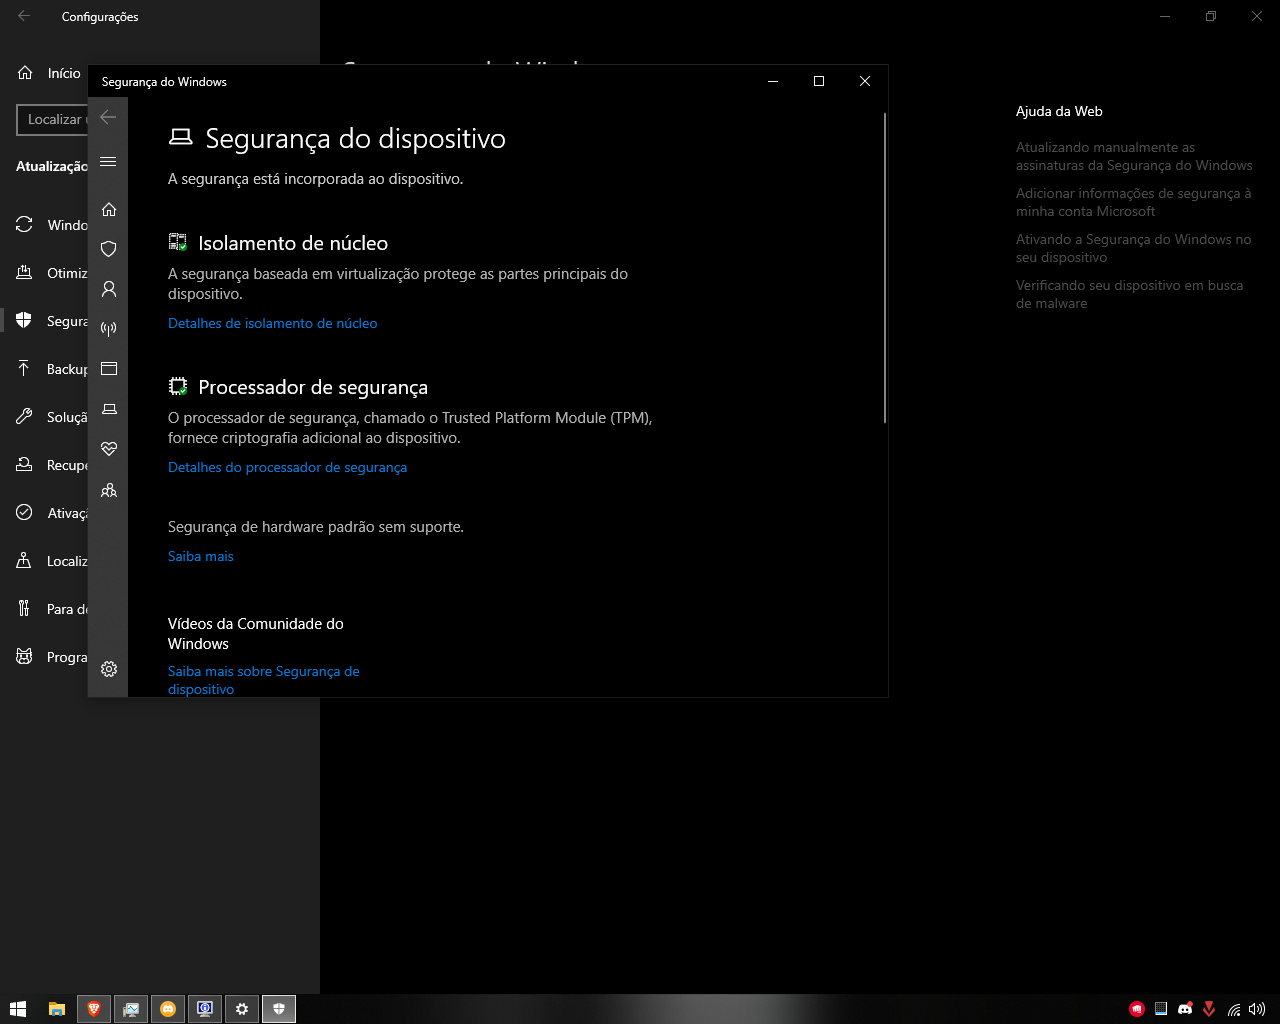Image resolution: width=1280 pixels, height=1024 pixels.
Task: Click the vertical scrollbar in Windows Security
Action: (885, 268)
